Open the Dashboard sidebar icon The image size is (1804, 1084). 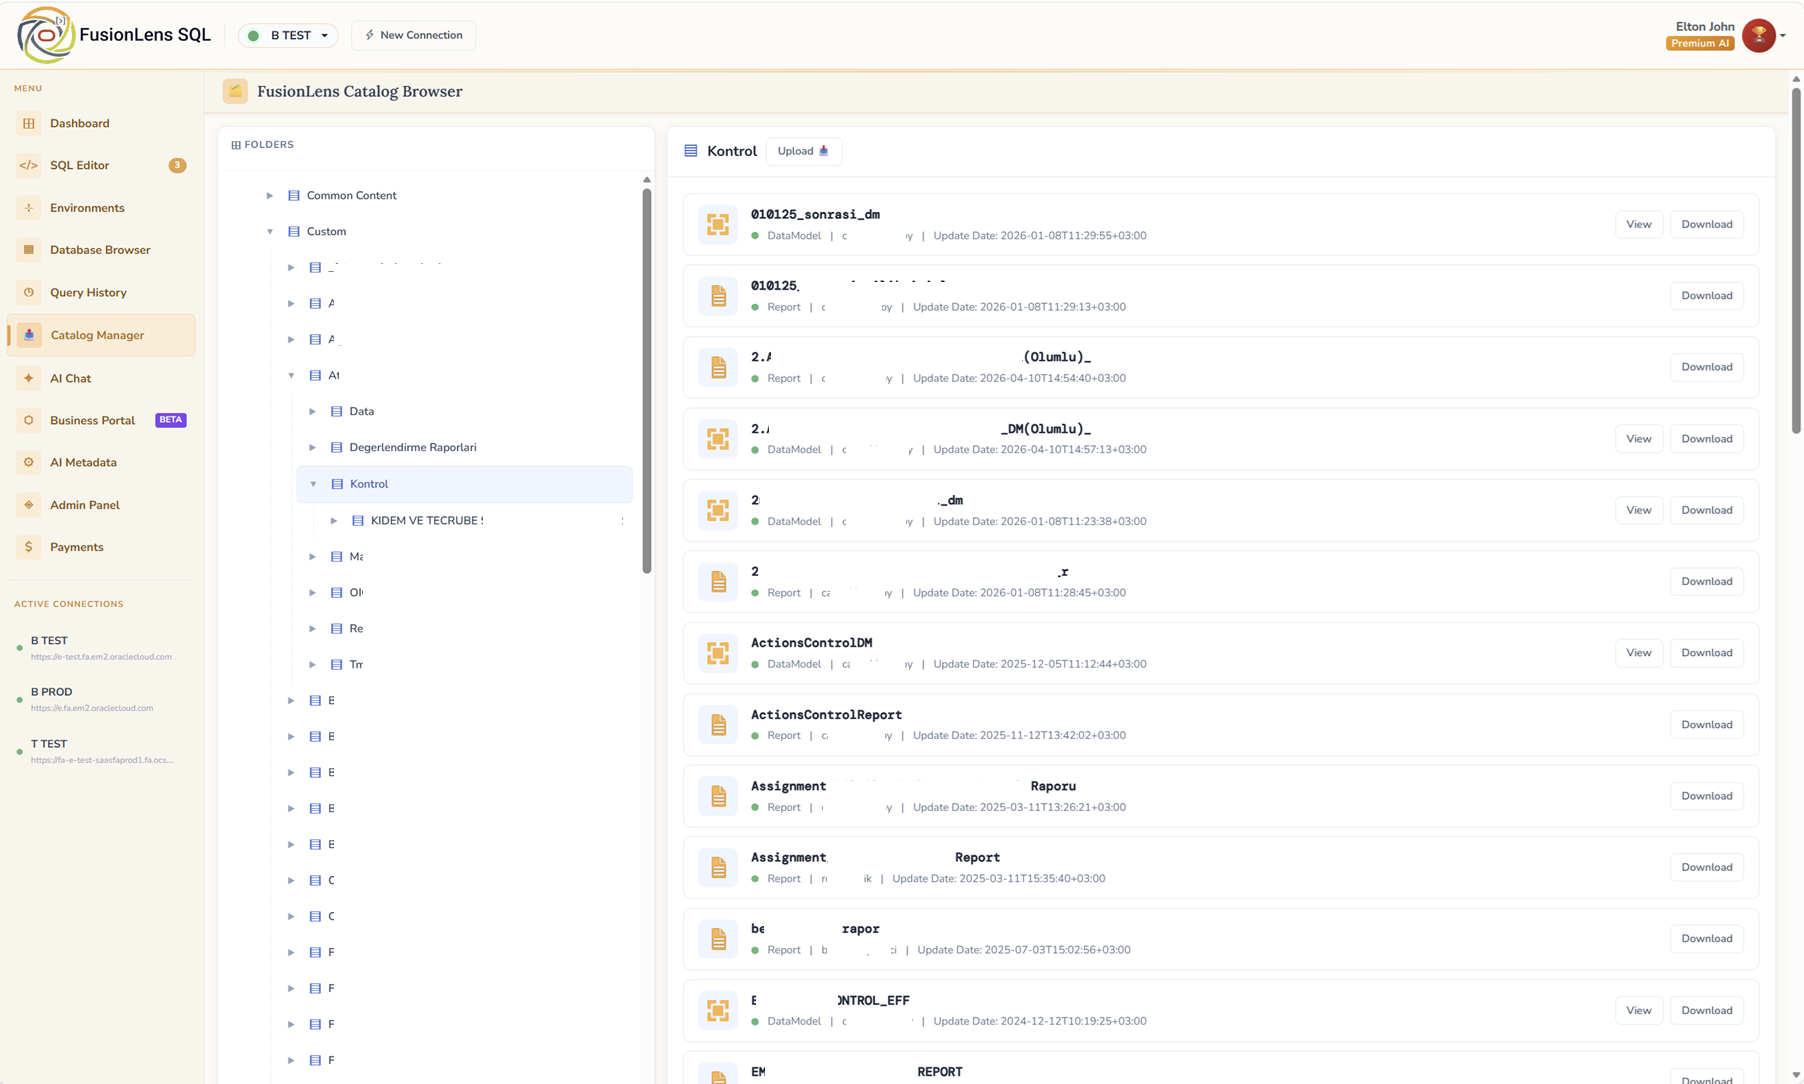click(x=29, y=123)
